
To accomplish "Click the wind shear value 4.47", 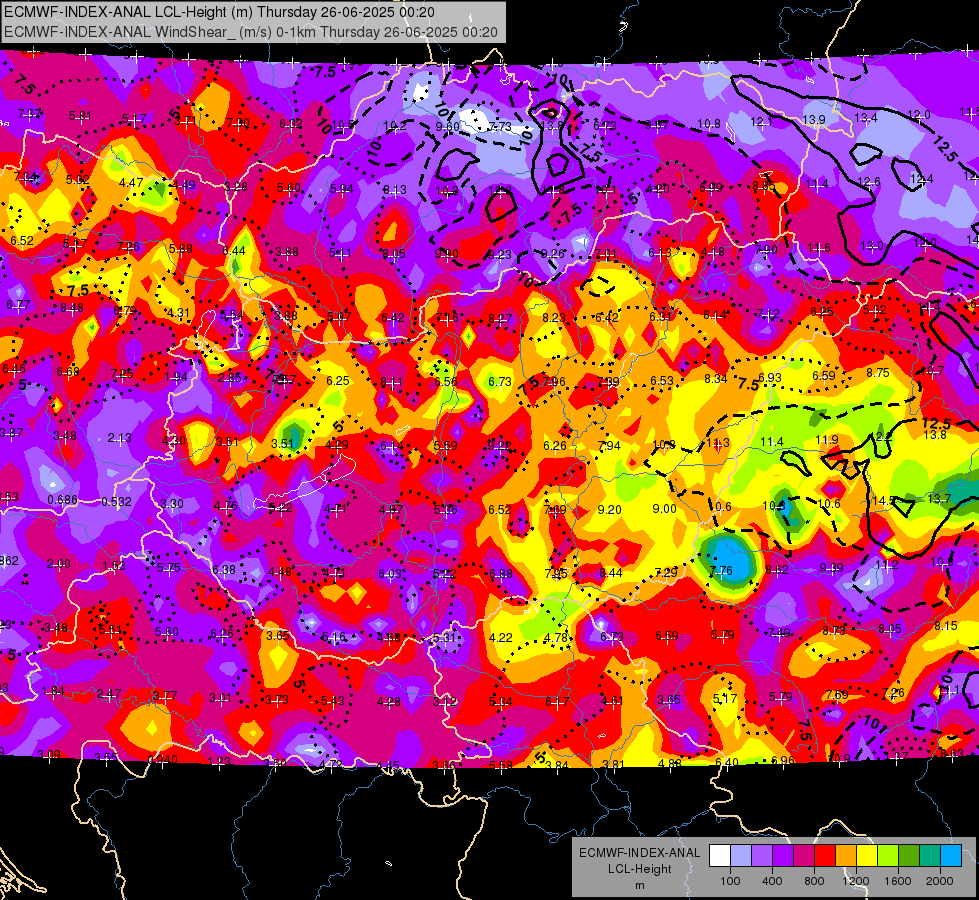I will click(131, 183).
